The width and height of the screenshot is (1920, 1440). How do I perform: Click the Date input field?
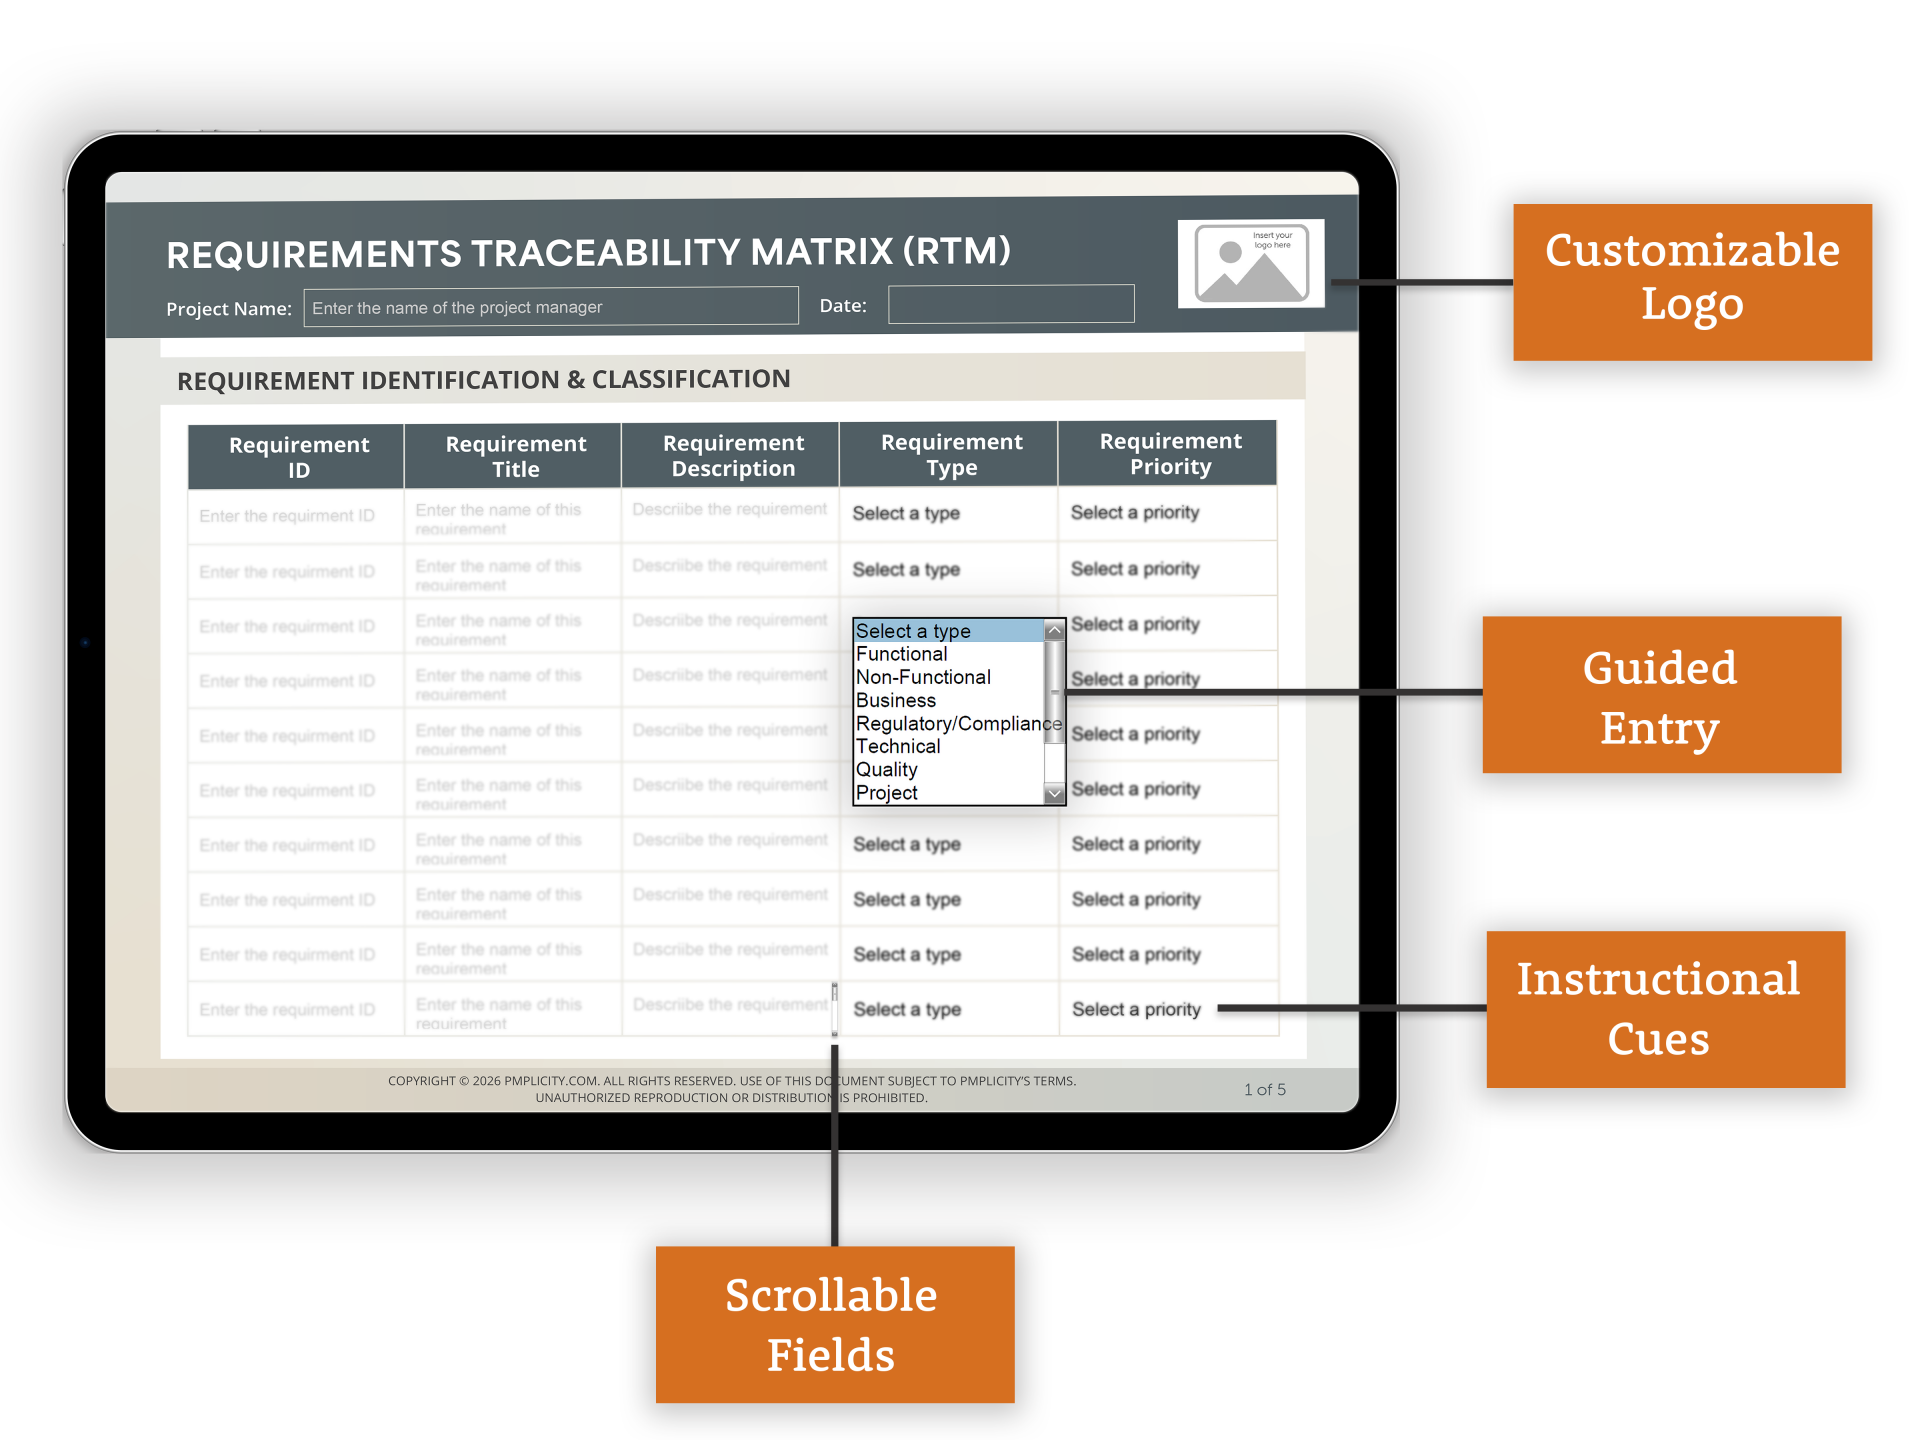click(x=1011, y=304)
